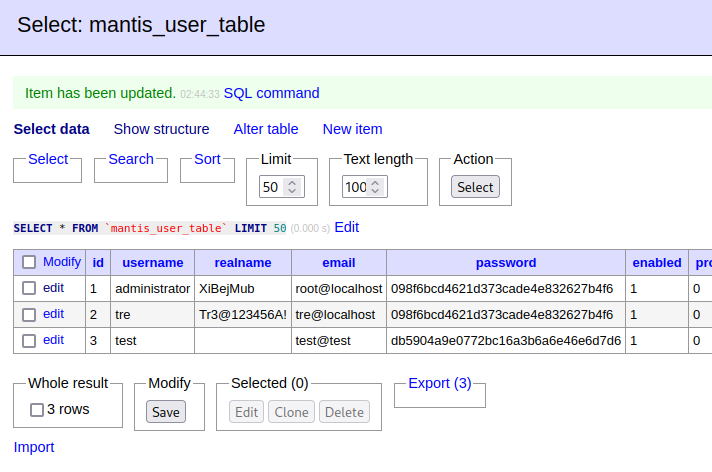Click edit link for tre row
Image resolution: width=712 pixels, height=472 pixels.
[53, 314]
